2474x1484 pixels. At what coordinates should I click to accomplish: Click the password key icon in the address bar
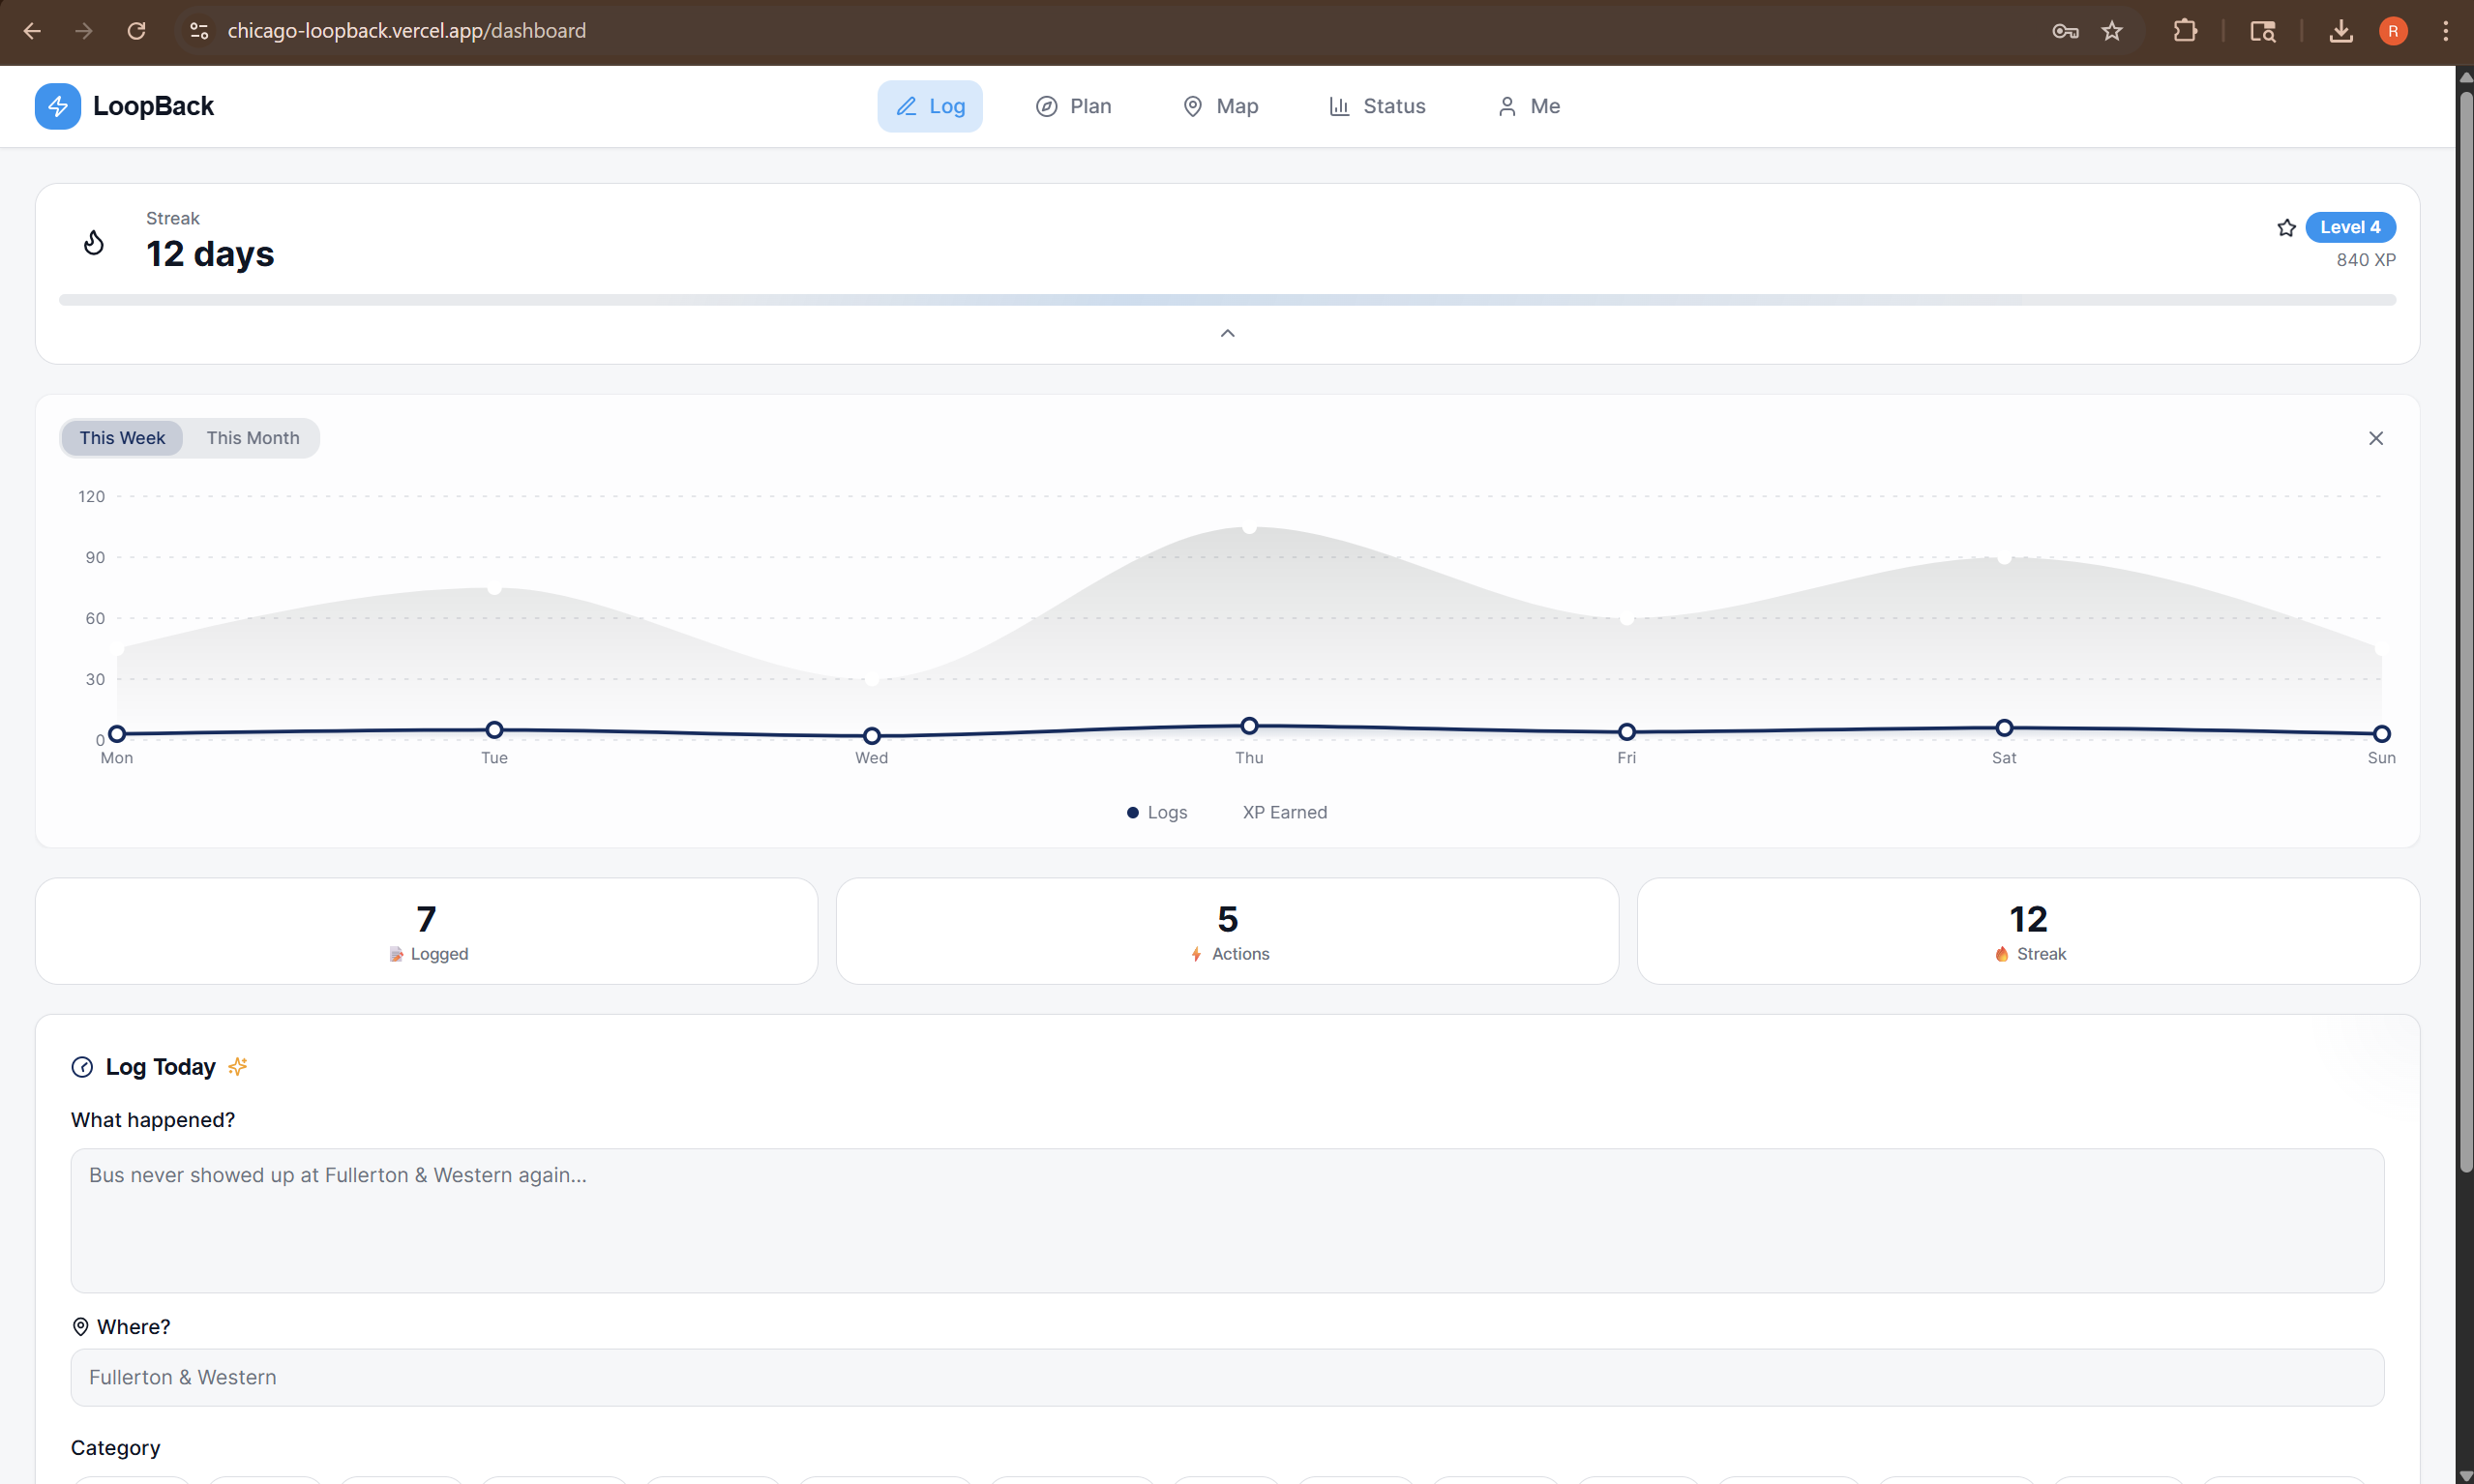pyautogui.click(x=2065, y=31)
